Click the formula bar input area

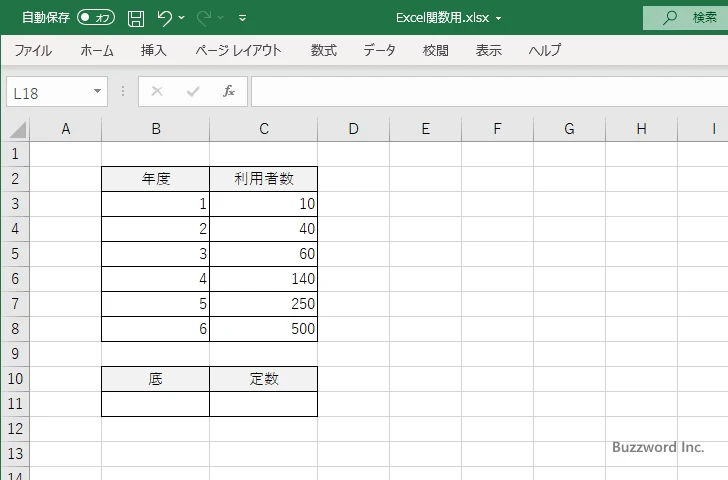[489, 92]
